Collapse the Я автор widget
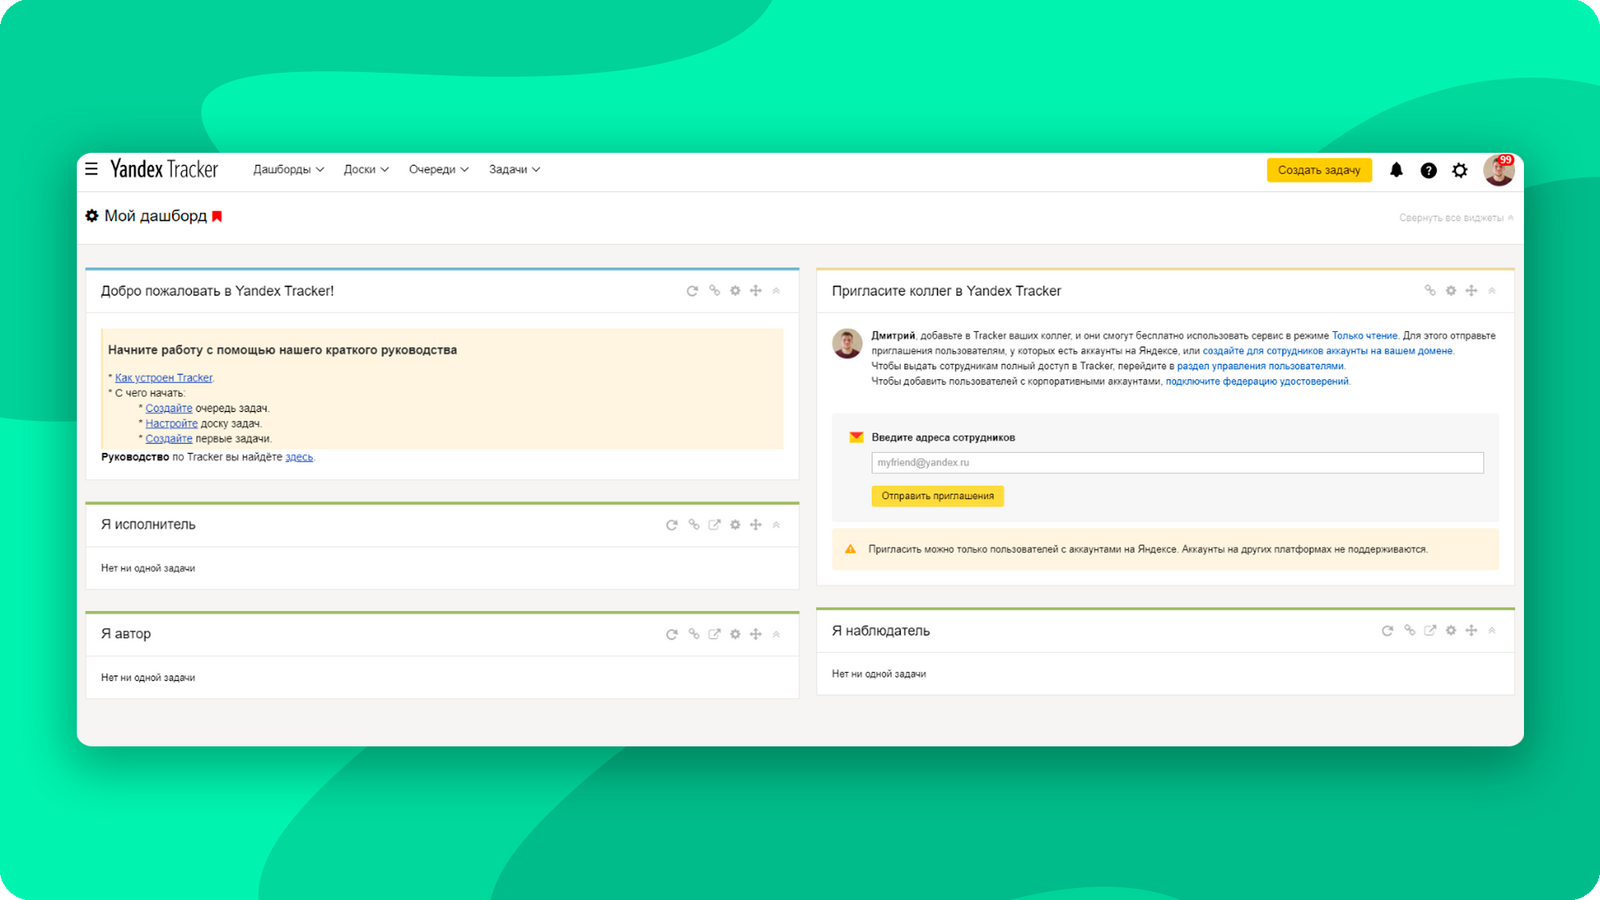Image resolution: width=1600 pixels, height=900 pixels. tap(776, 634)
